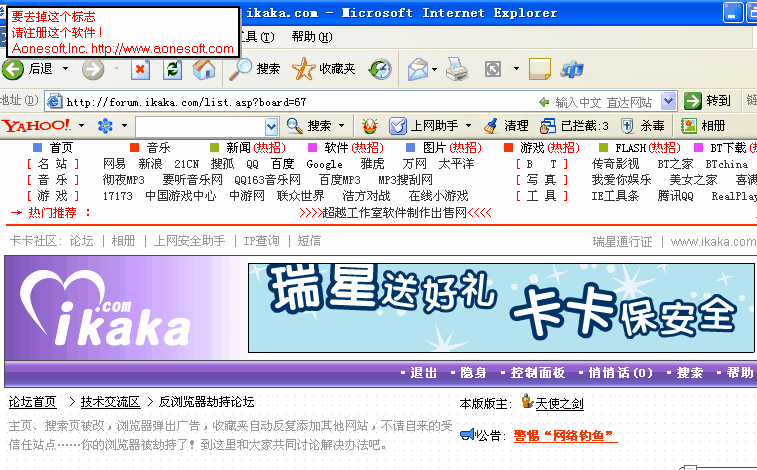Open Favorites star icon
This screenshot has height=470, width=757.
(x=304, y=69)
